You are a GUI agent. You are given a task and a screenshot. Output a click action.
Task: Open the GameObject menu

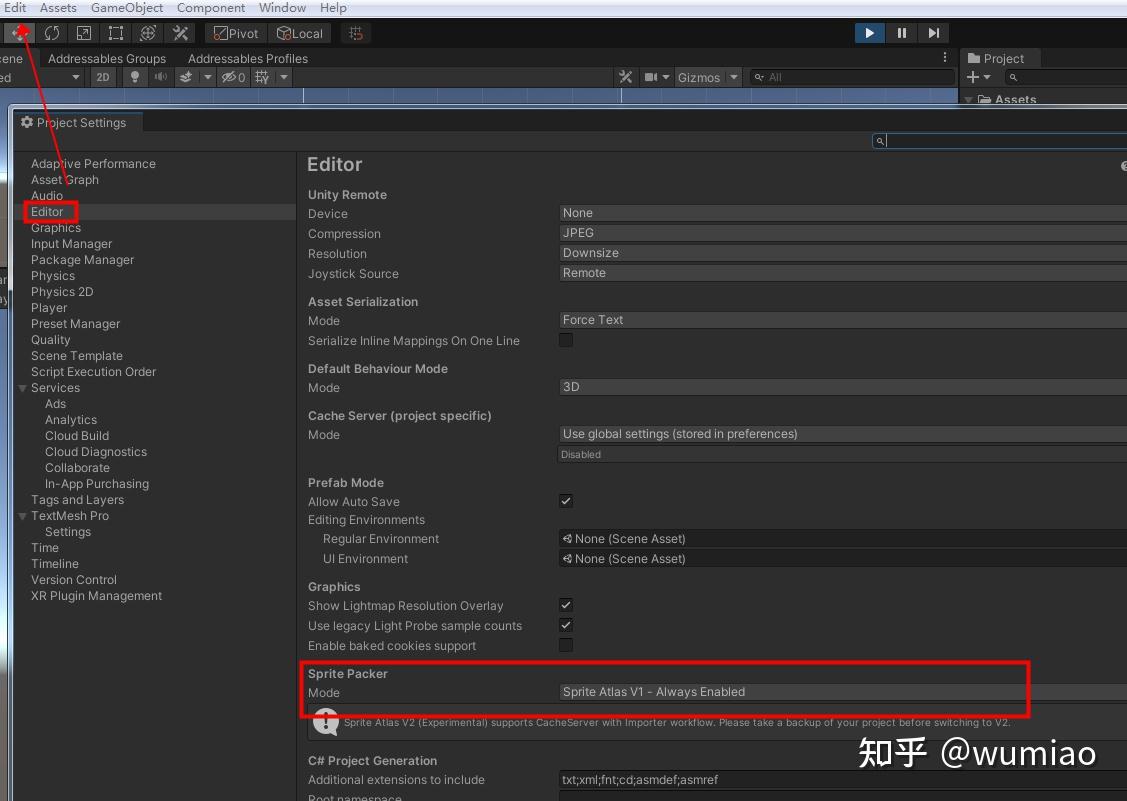(x=126, y=8)
